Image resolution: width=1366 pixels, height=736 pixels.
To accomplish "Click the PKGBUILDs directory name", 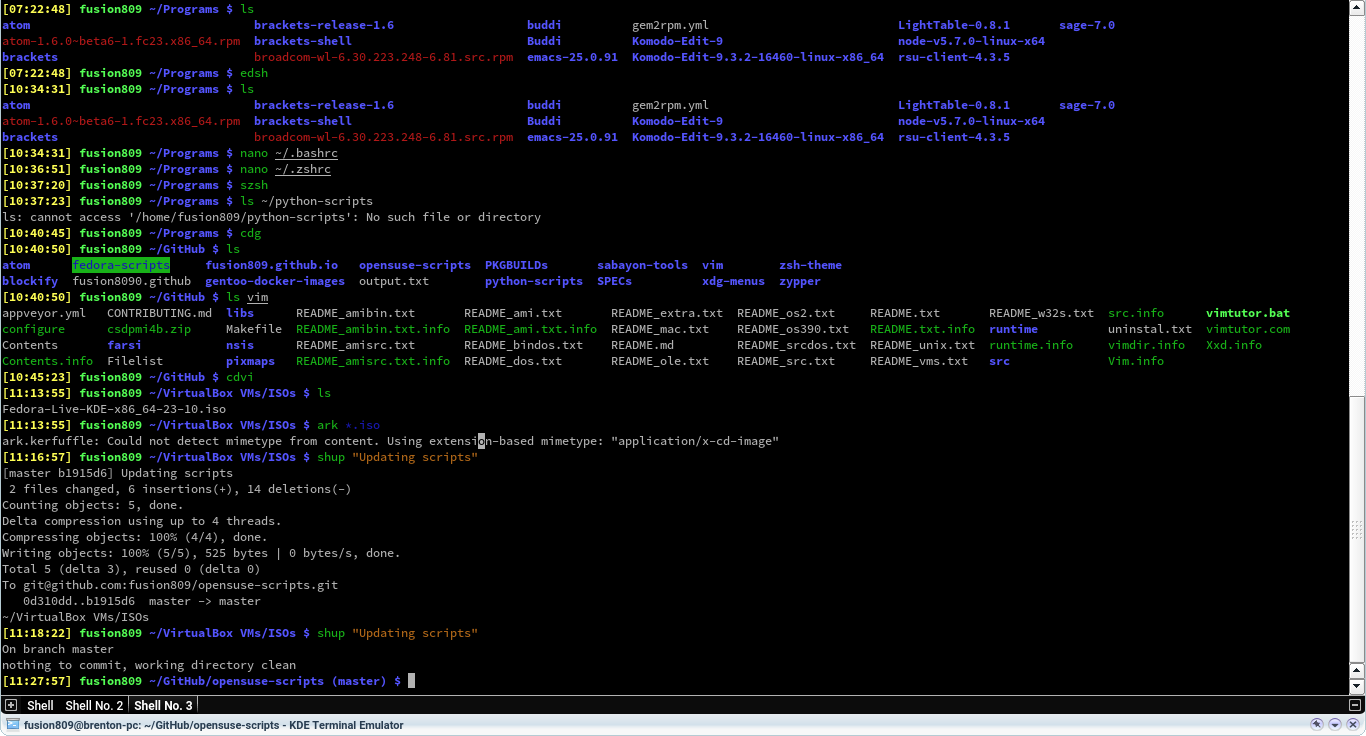I will click(x=516, y=265).
